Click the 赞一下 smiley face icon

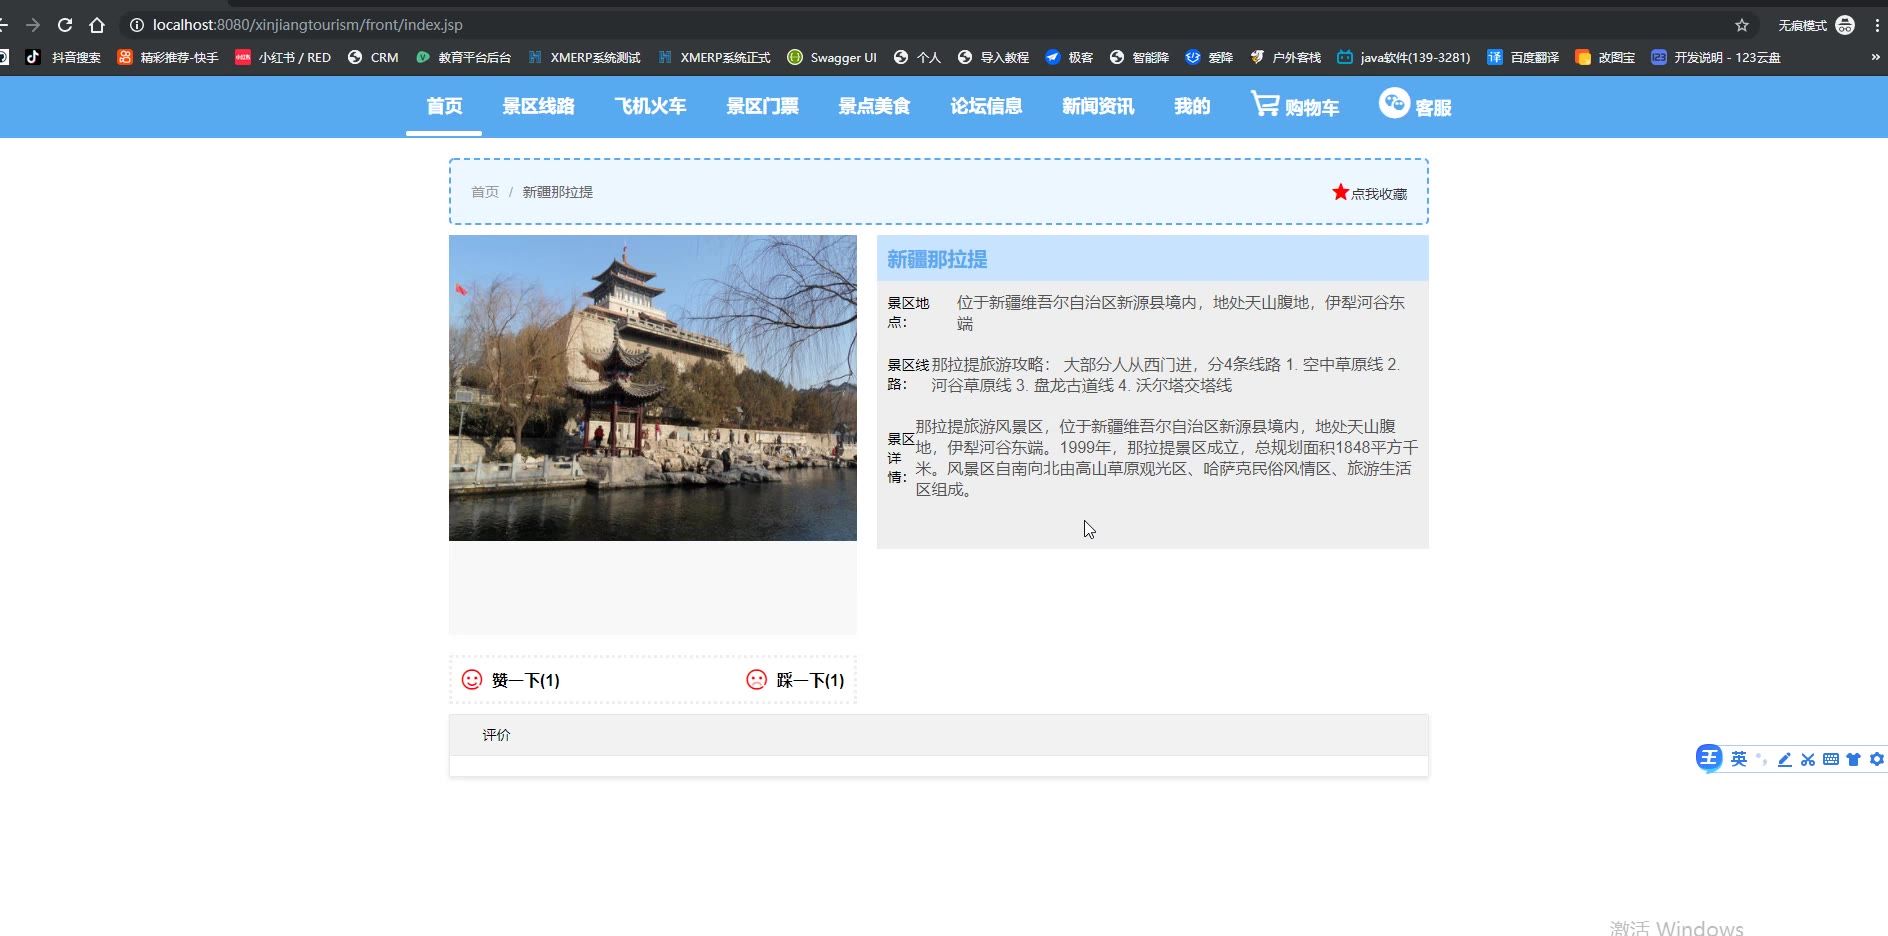472,680
